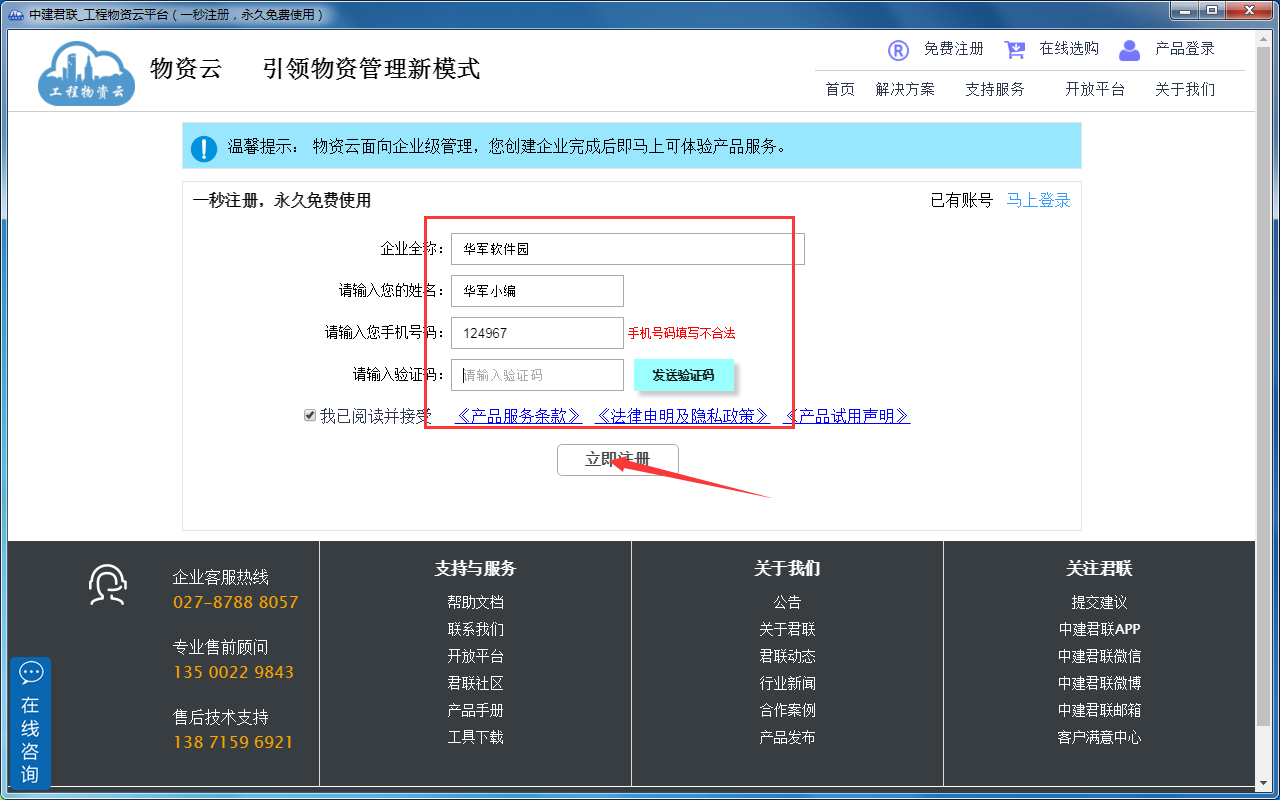Click the 工程物资云 cloud logo
The width and height of the screenshot is (1280, 800).
pyautogui.click(x=86, y=72)
